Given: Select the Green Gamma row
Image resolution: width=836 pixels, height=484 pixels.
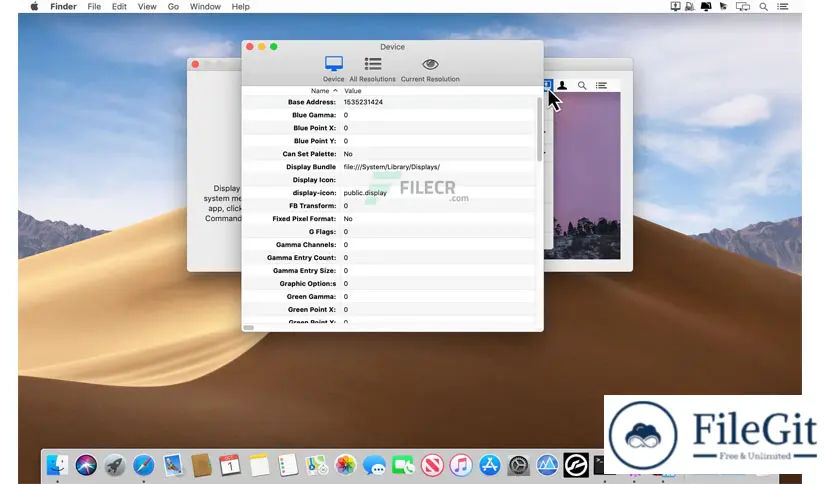Looking at the screenshot, I should coord(389,296).
